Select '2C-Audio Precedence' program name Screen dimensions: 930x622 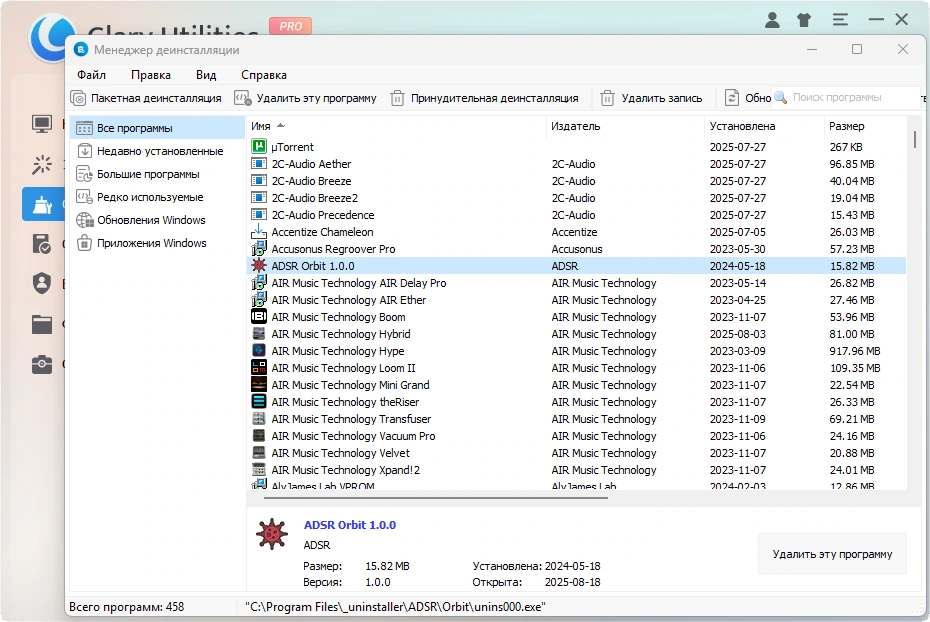[323, 215]
